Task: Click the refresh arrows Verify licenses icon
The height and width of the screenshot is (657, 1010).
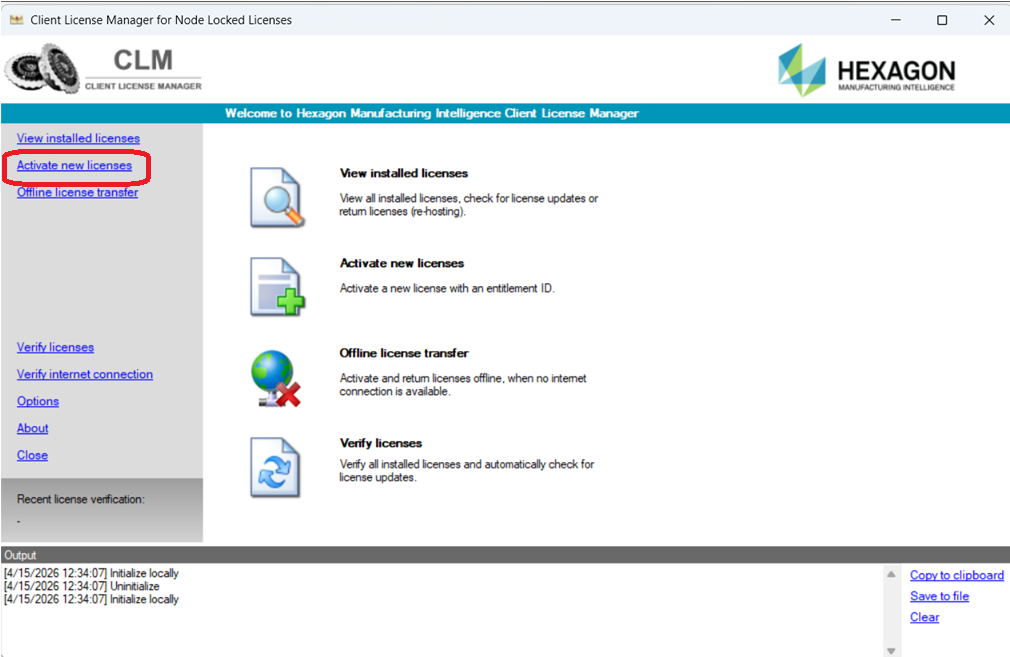Action: 275,467
